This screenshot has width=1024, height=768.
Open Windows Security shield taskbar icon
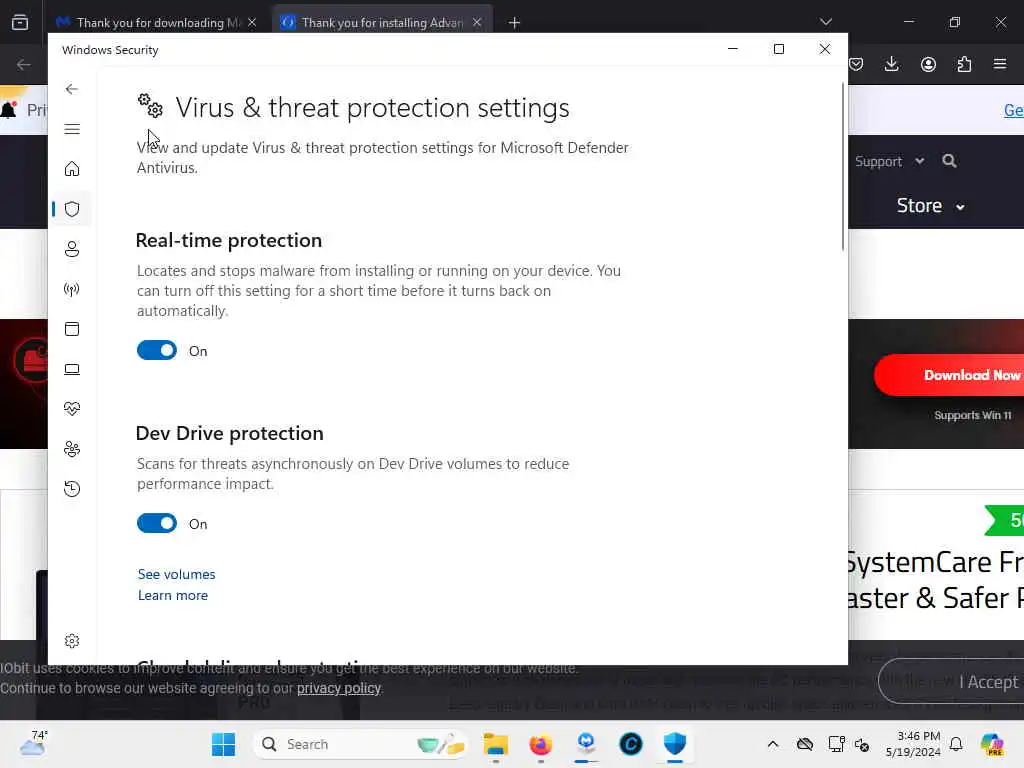[675, 744]
